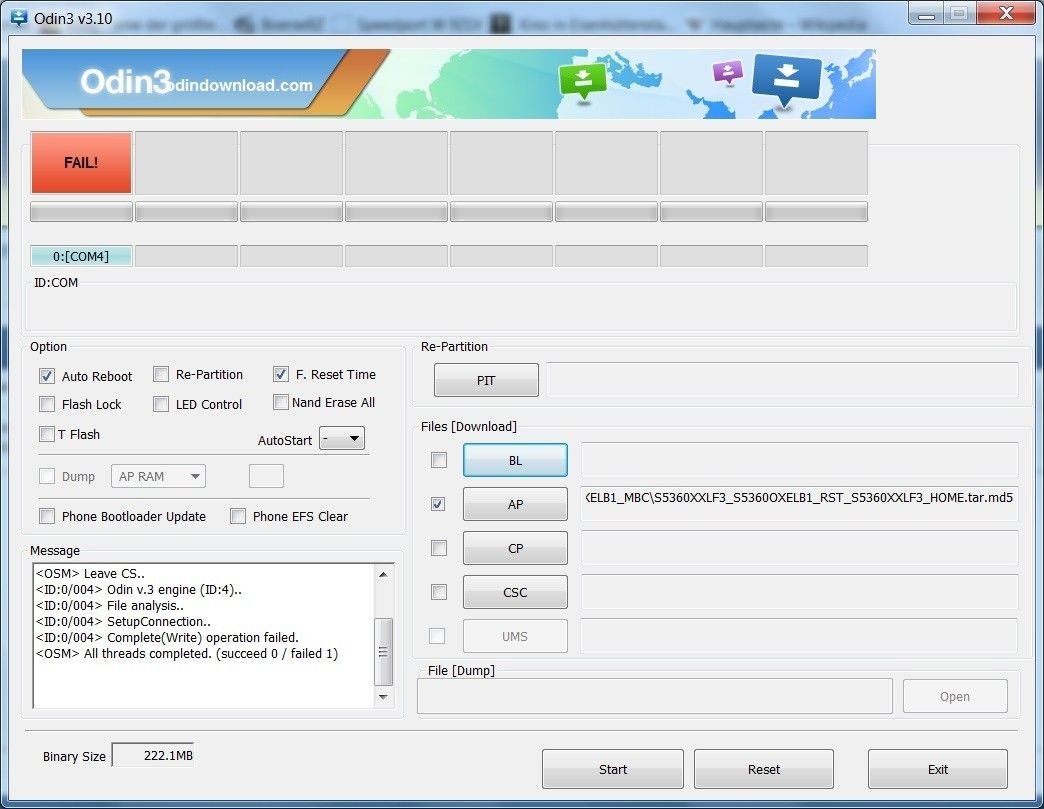This screenshot has width=1044, height=809.
Task: Click the odindownload.com banner text
Action: (241, 85)
